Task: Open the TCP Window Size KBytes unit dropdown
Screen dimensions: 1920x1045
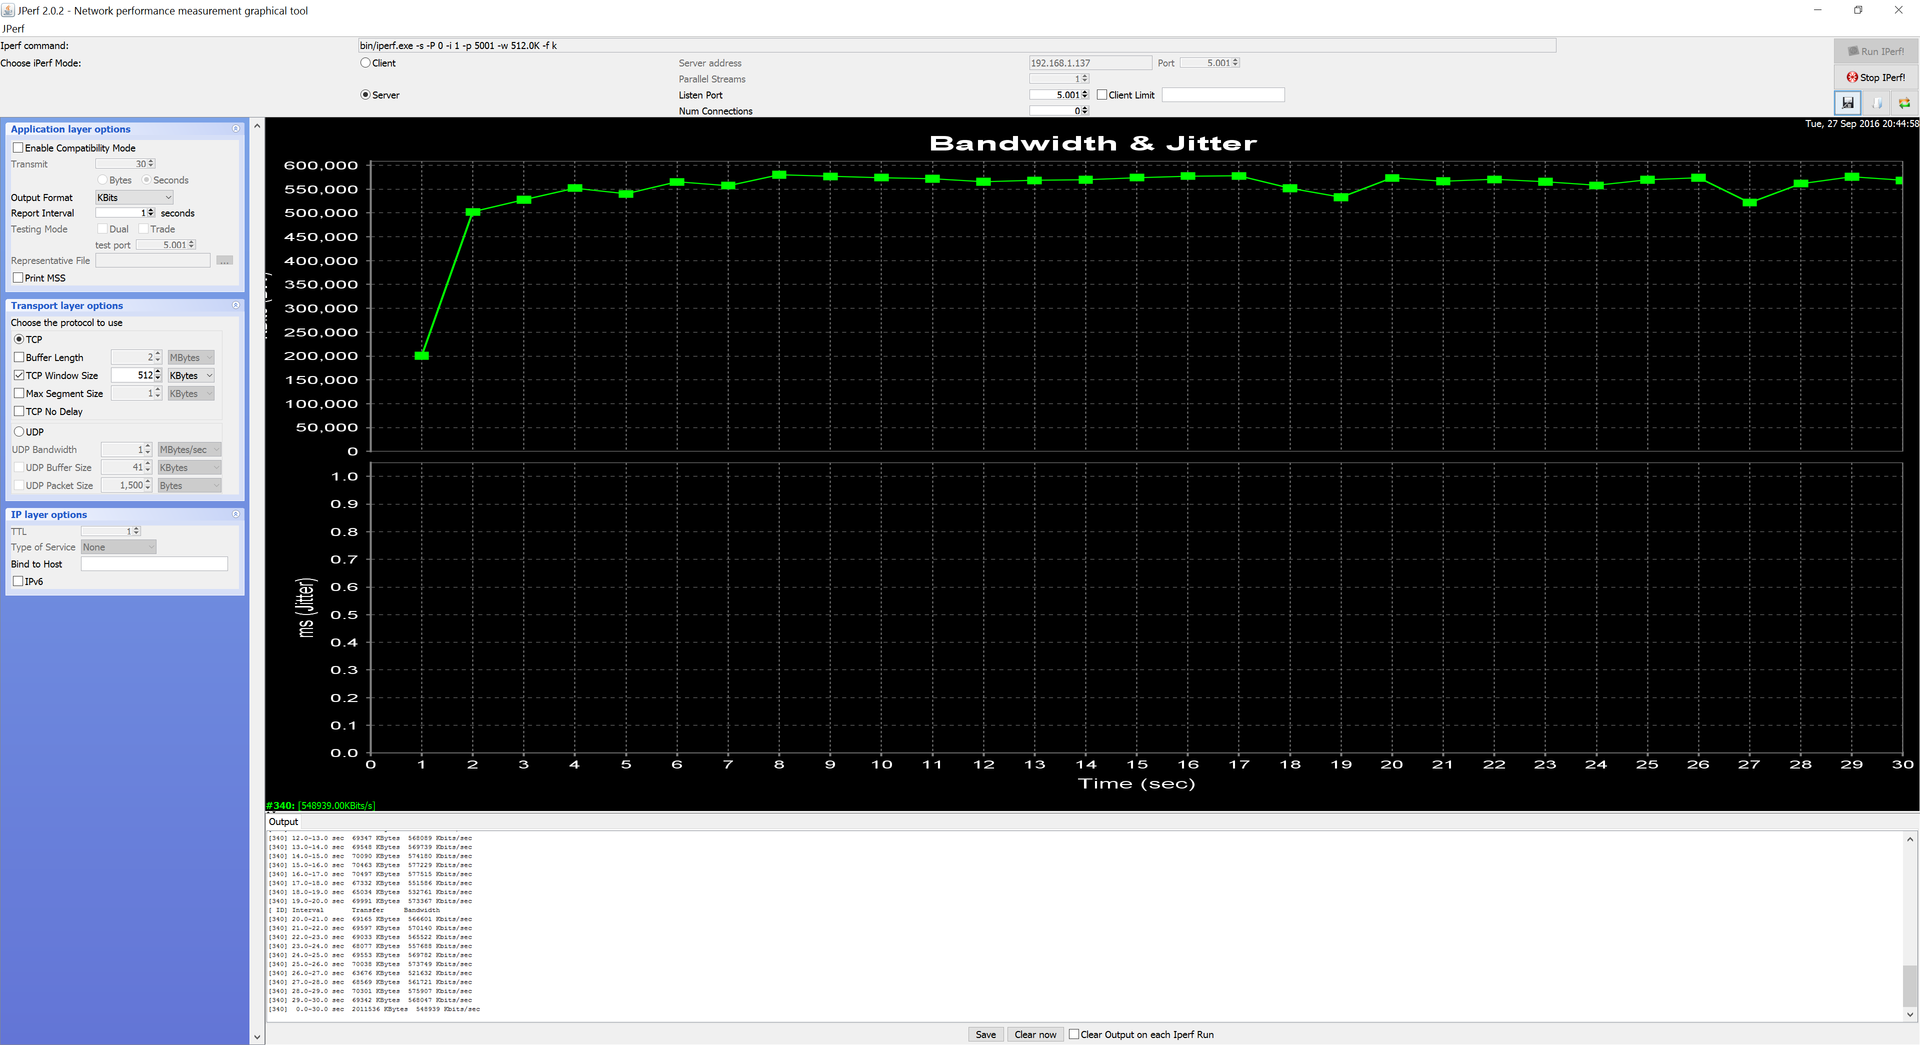Action: 191,376
